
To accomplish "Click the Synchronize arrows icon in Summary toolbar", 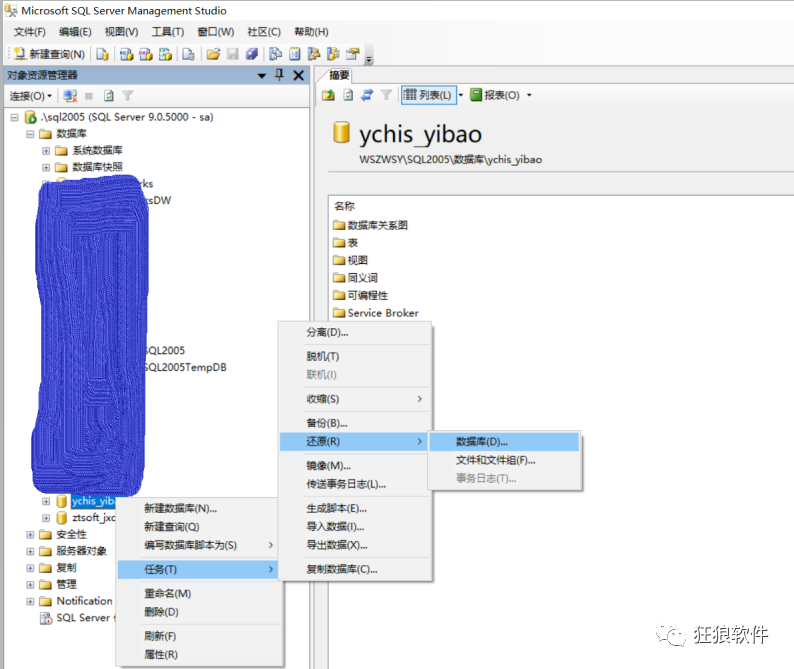I will click(x=367, y=95).
